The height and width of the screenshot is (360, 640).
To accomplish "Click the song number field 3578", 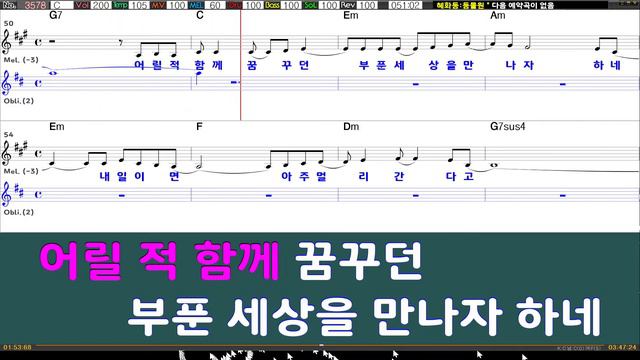I will [x=35, y=5].
